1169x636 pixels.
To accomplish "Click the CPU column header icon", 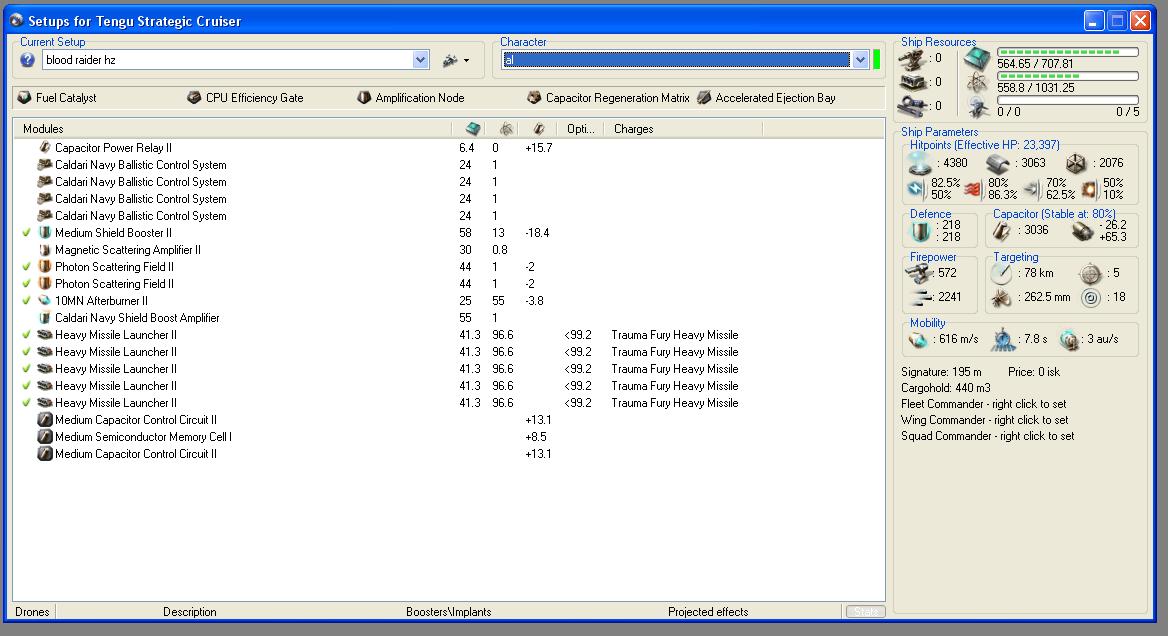I will 473,129.
